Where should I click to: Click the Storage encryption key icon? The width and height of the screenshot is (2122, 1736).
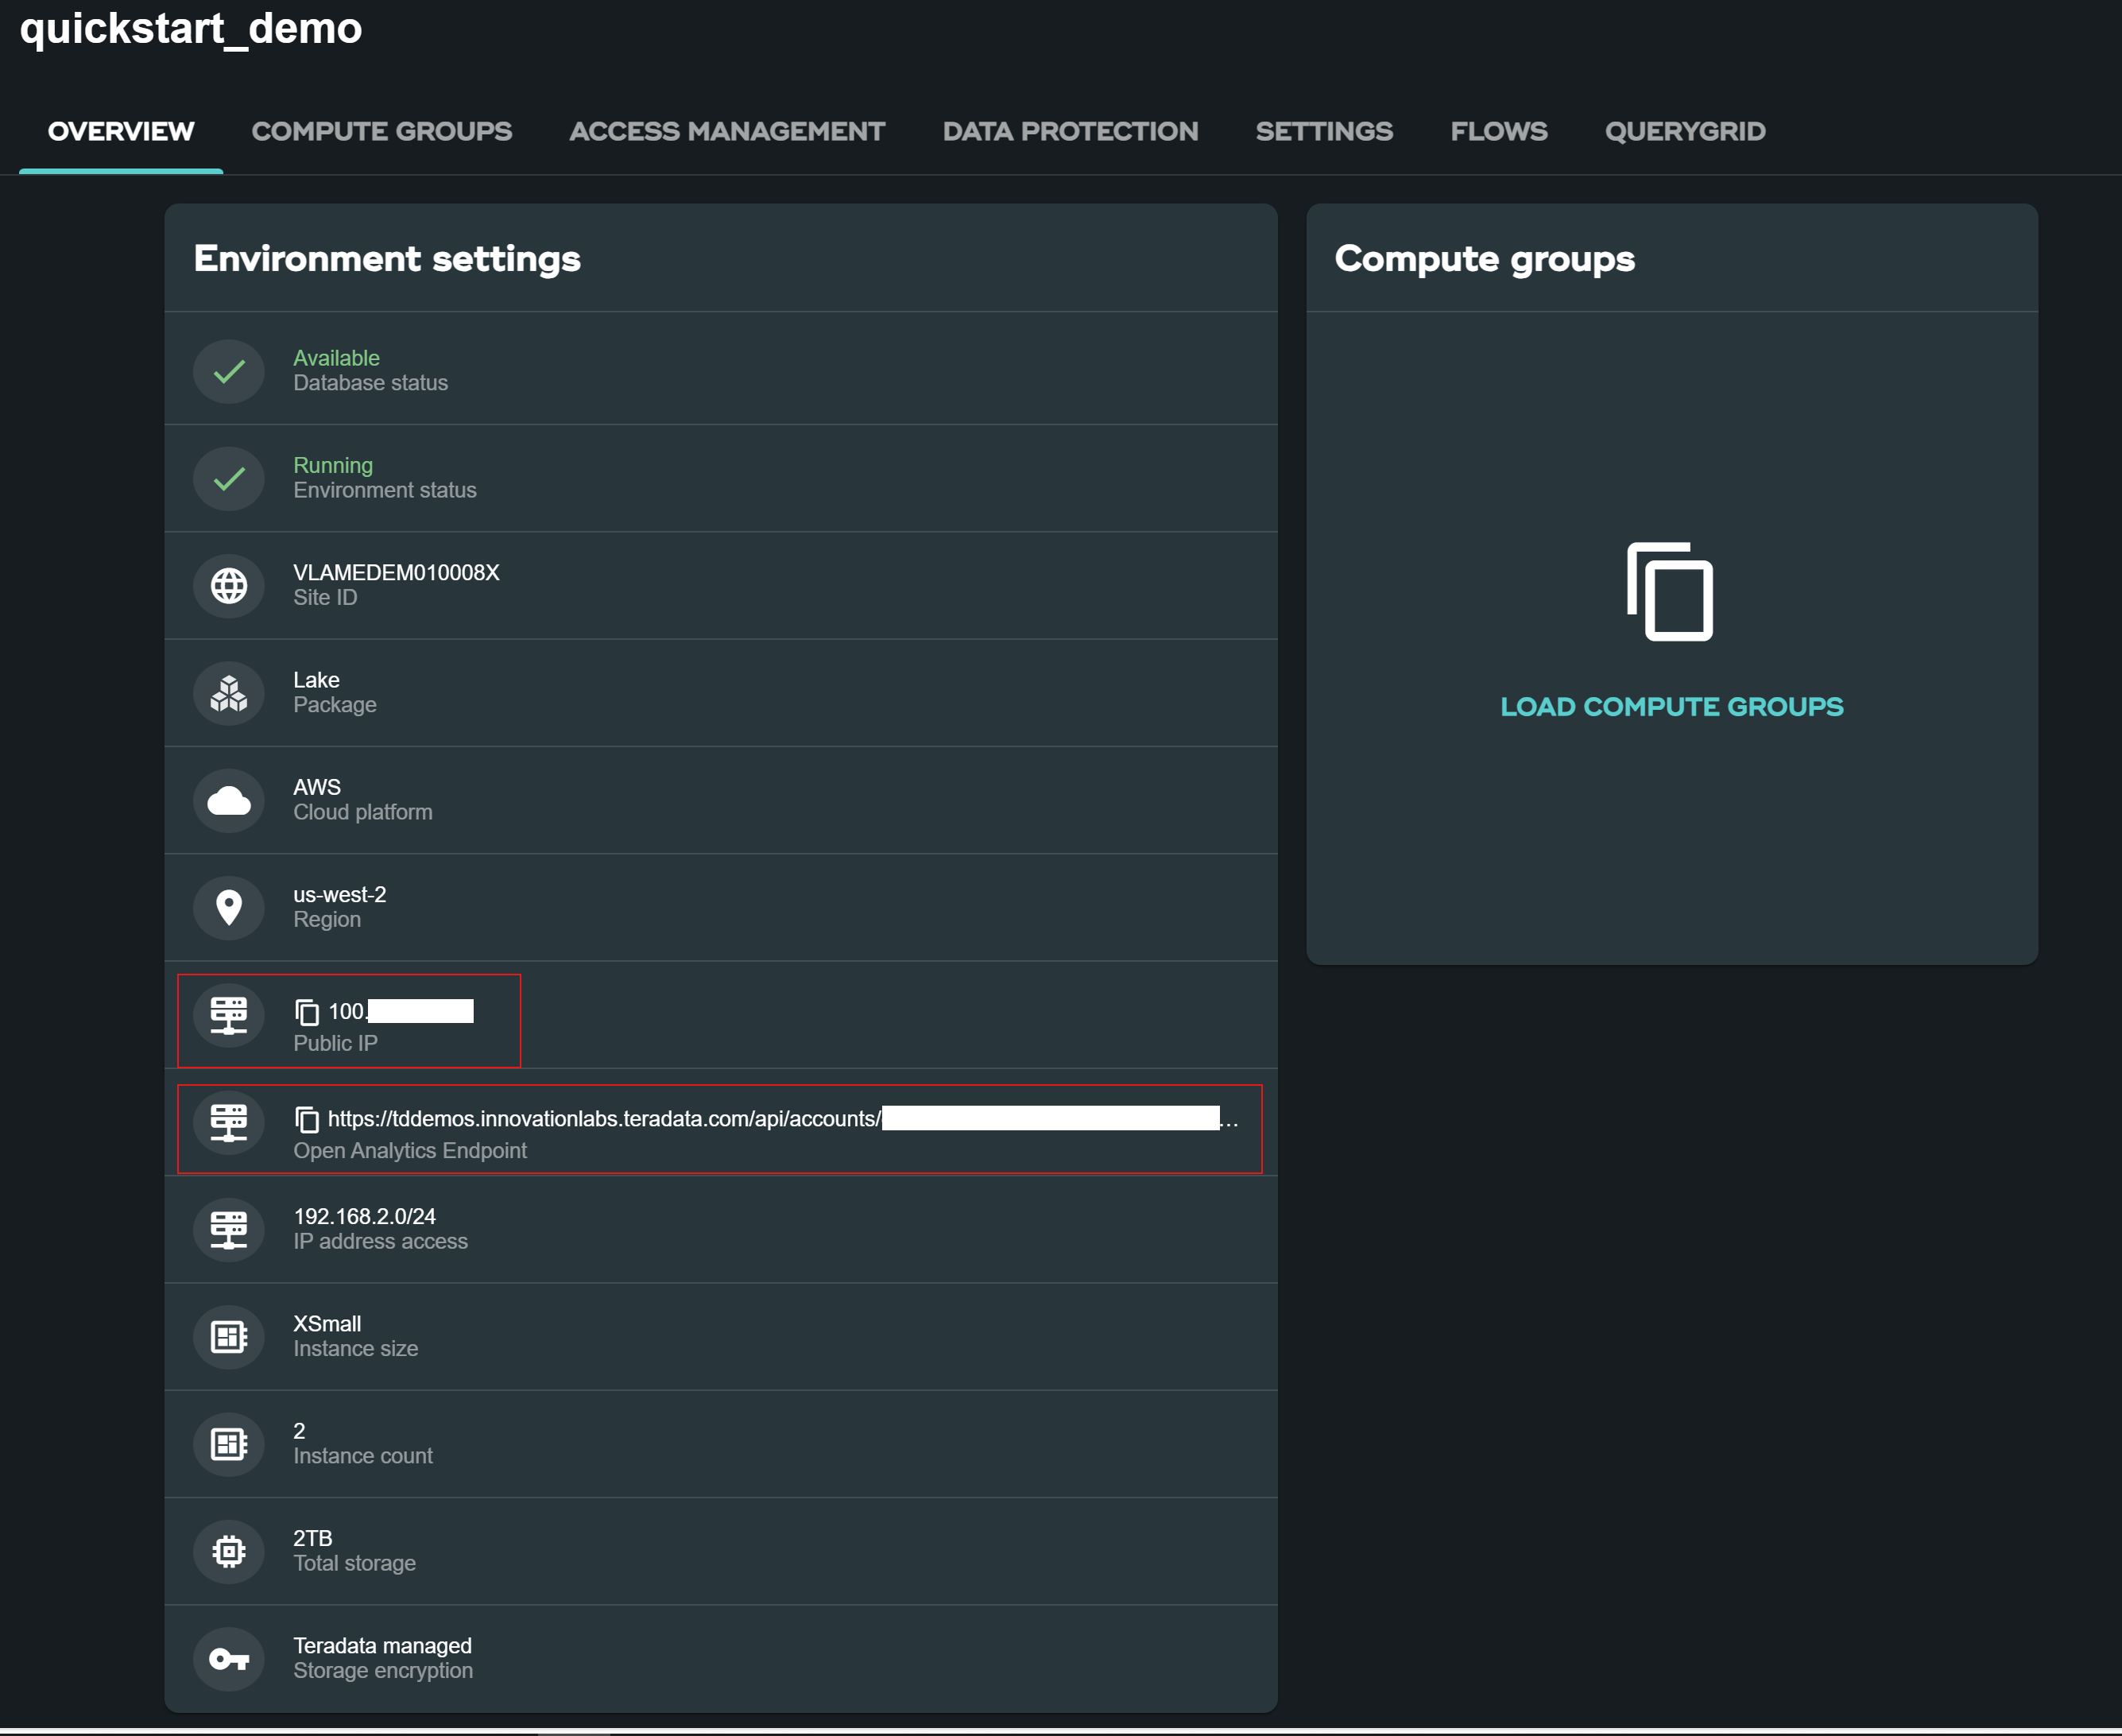click(229, 1659)
